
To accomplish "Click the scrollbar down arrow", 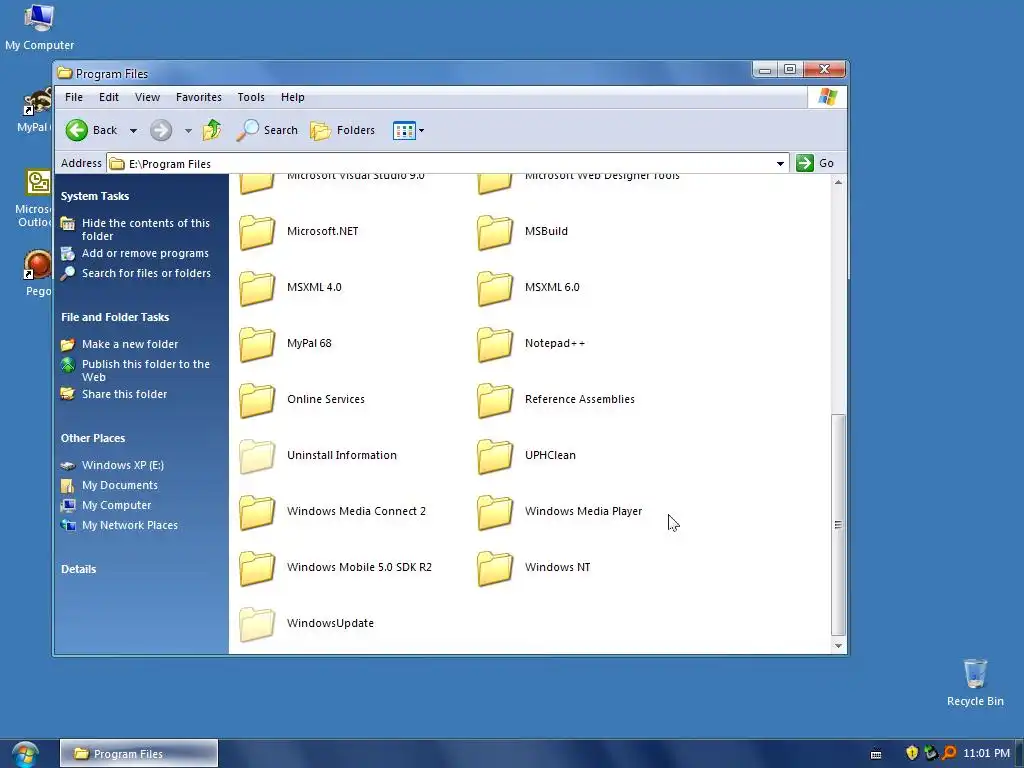I will tap(839, 646).
